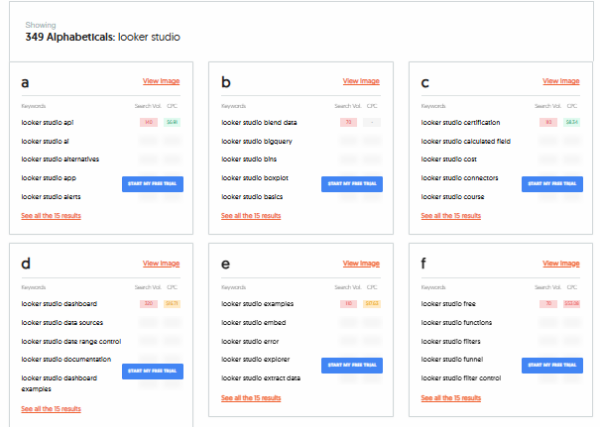The height and width of the screenshot is (427, 600).
Task: Click search volume badge for 'looker studio free'
Action: coord(548,304)
